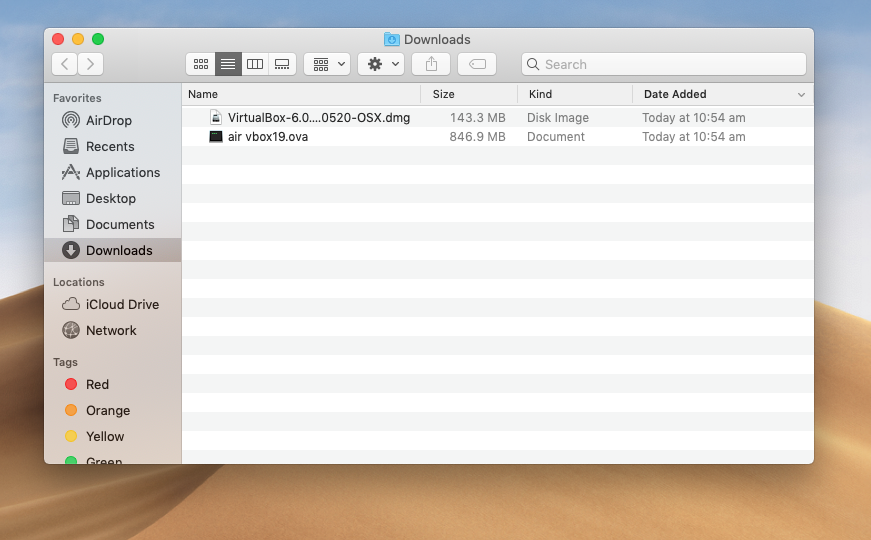Click the 143.3 MB size cell
Viewport: 871px width, 540px height.
click(x=477, y=117)
